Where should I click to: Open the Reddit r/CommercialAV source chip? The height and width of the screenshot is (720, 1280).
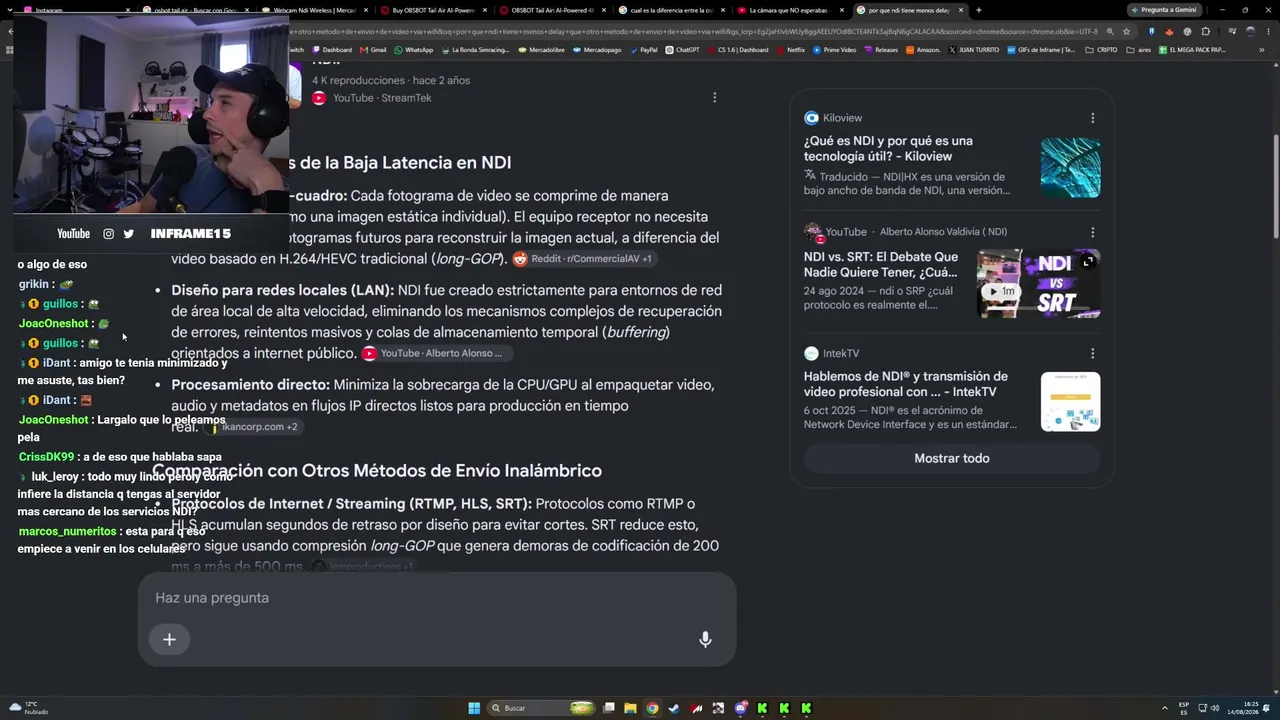point(582,259)
